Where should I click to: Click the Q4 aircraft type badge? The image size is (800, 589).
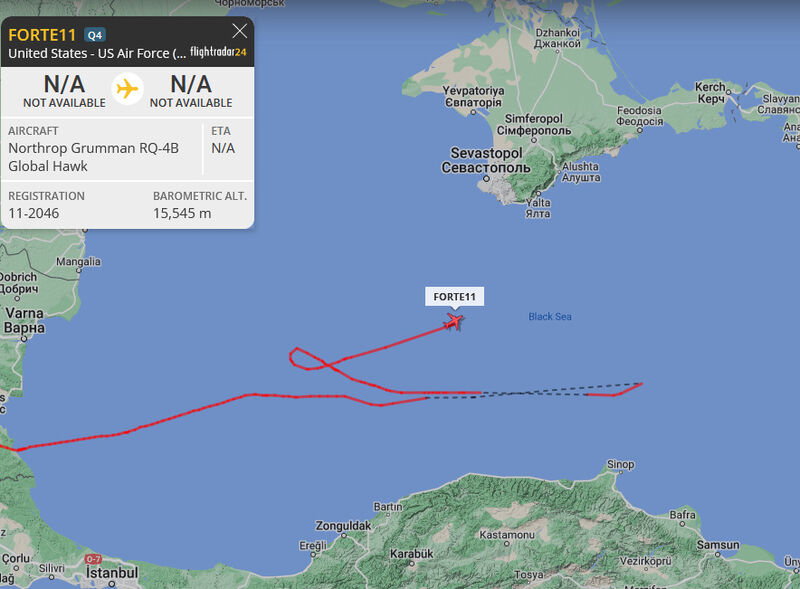point(95,35)
